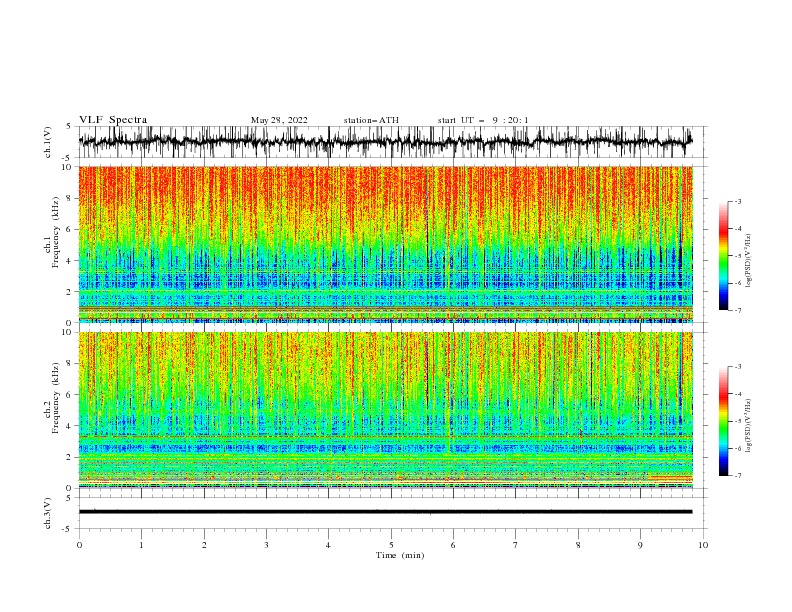Click the "ch.1(V)" axis label

[48, 142]
